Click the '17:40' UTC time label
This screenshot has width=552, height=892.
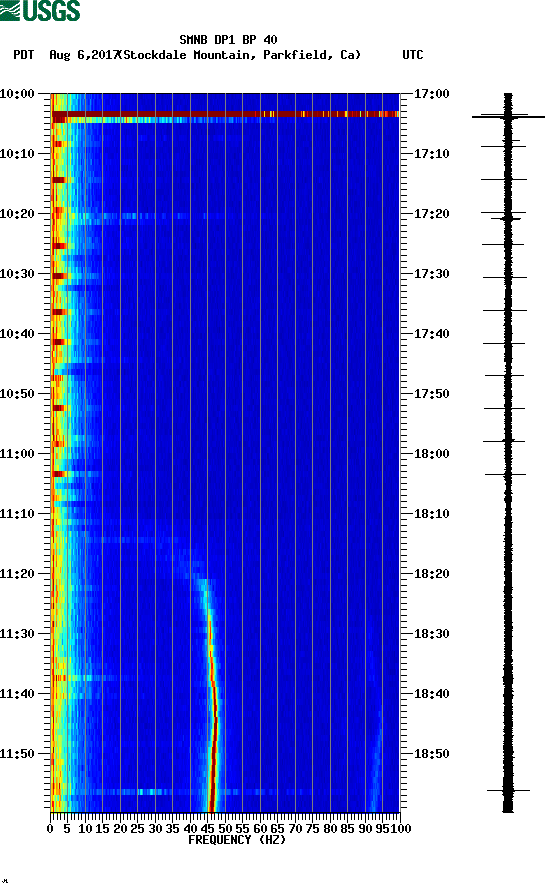click(x=431, y=334)
